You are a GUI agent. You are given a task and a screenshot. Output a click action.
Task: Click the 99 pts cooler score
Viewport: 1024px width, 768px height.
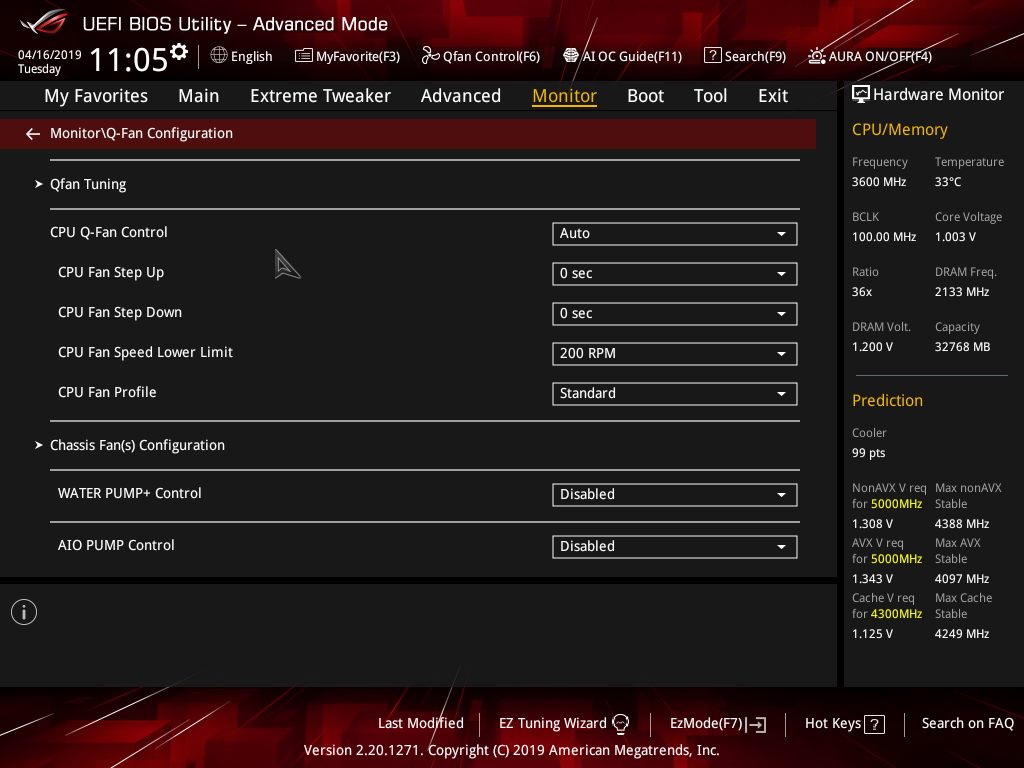click(868, 453)
